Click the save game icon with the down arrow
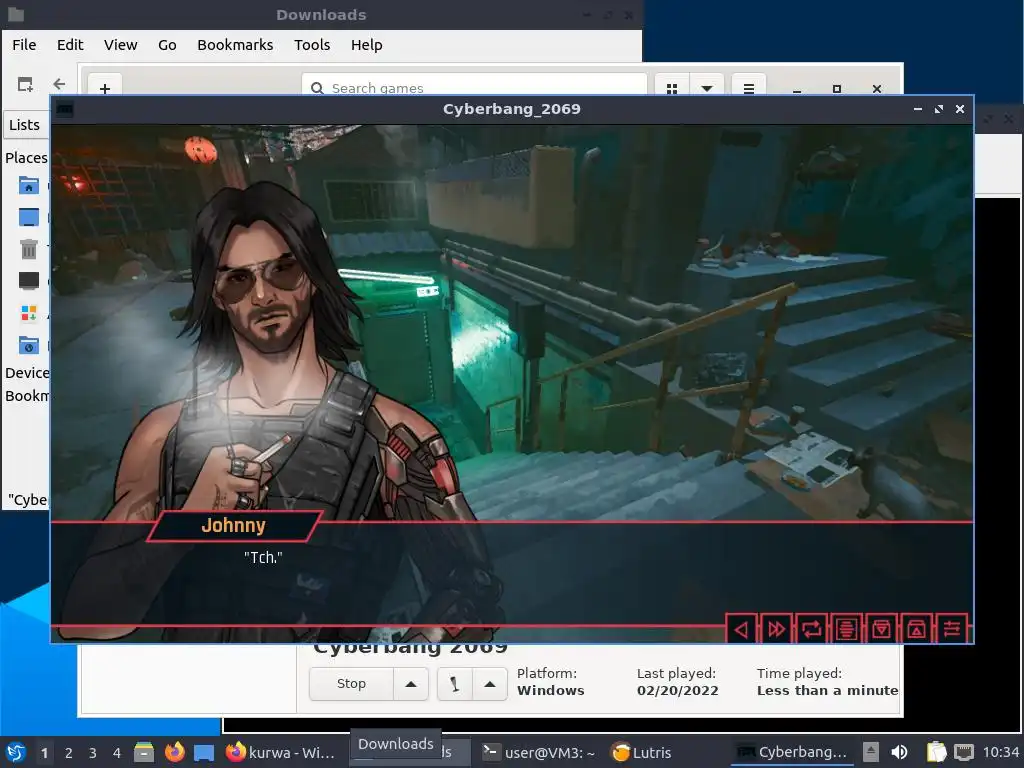 click(881, 629)
